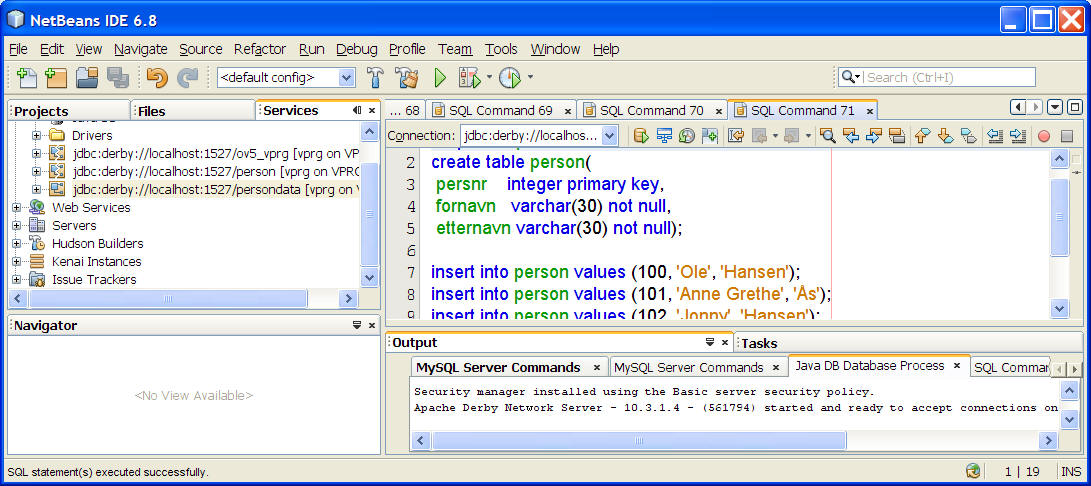The height and width of the screenshot is (486, 1091).
Task: Switch to the SQL Command 69 tab
Action: (501, 111)
